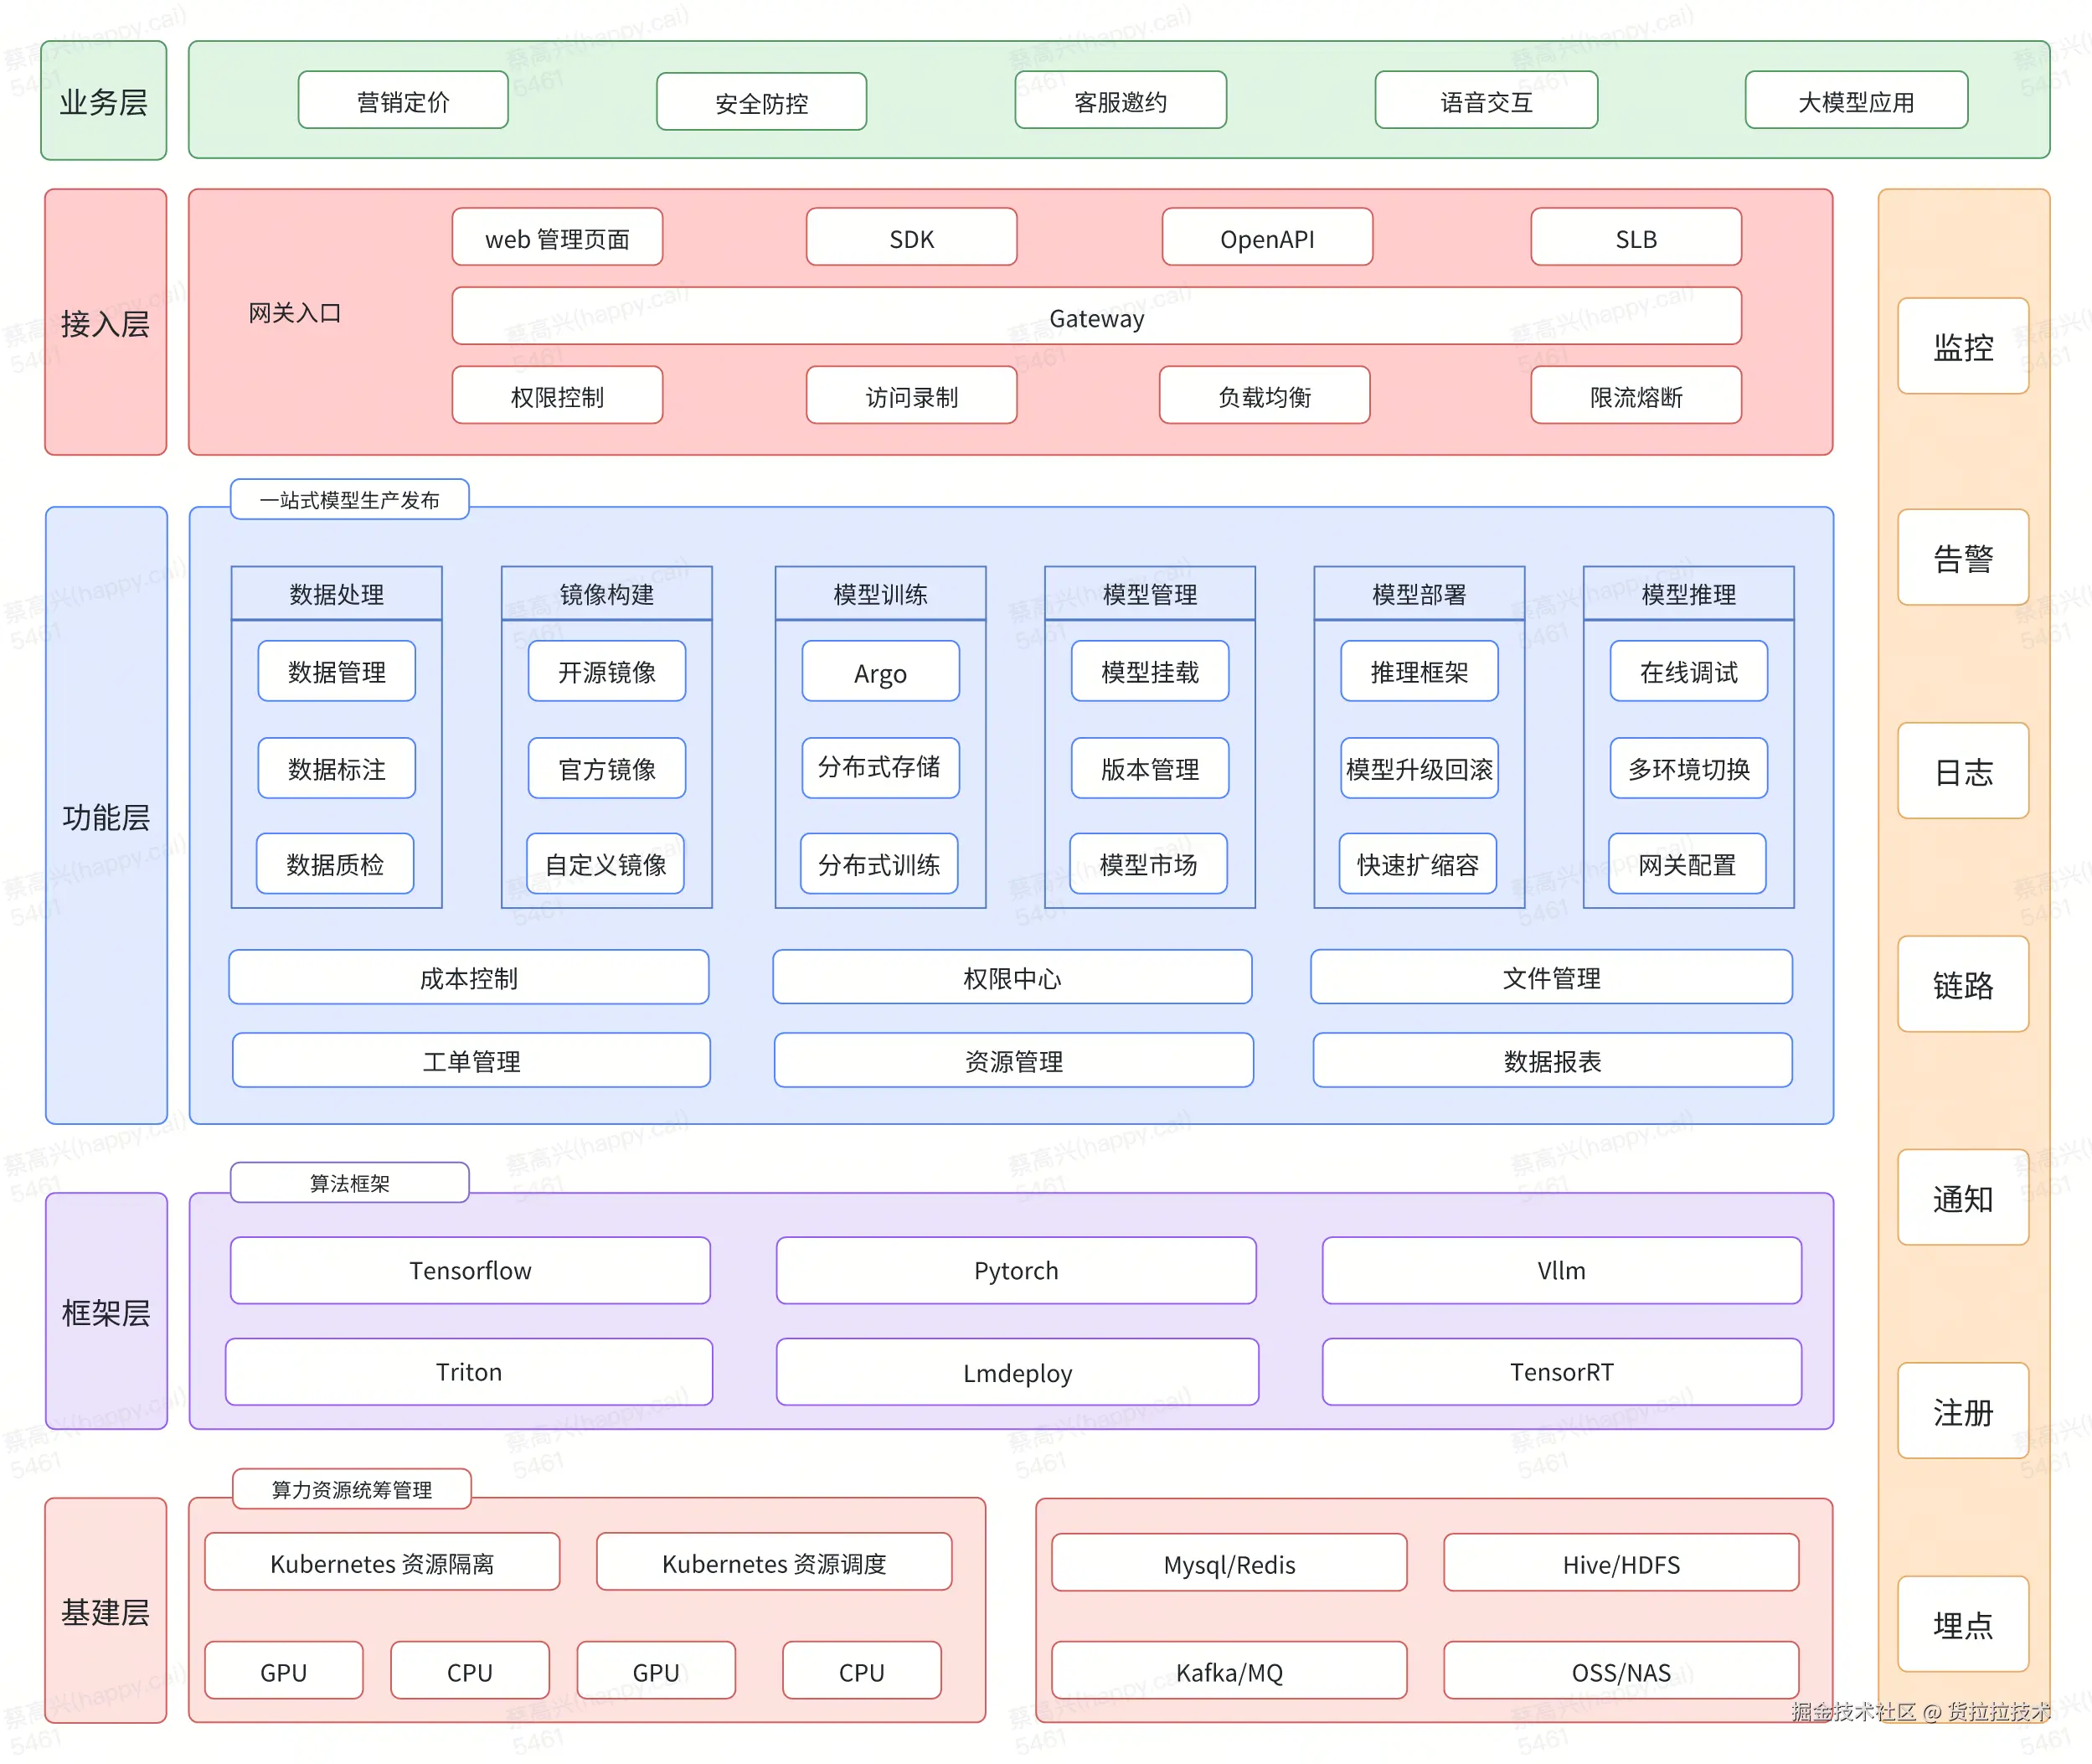Click the 数据标注 item
Image resolution: width=2092 pixels, height=1764 pixels.
pyautogui.click(x=336, y=768)
